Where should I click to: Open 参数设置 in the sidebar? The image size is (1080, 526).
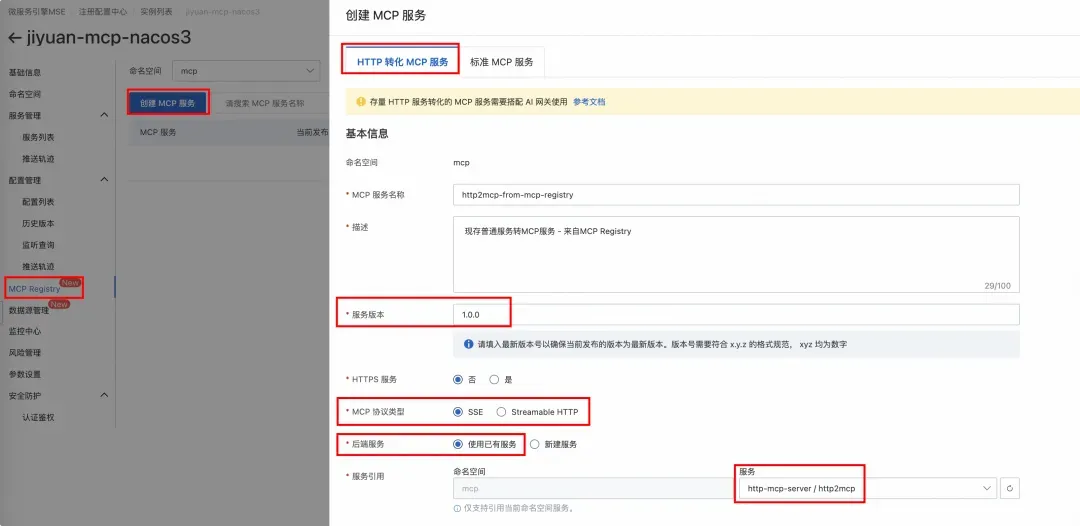tap(25, 374)
